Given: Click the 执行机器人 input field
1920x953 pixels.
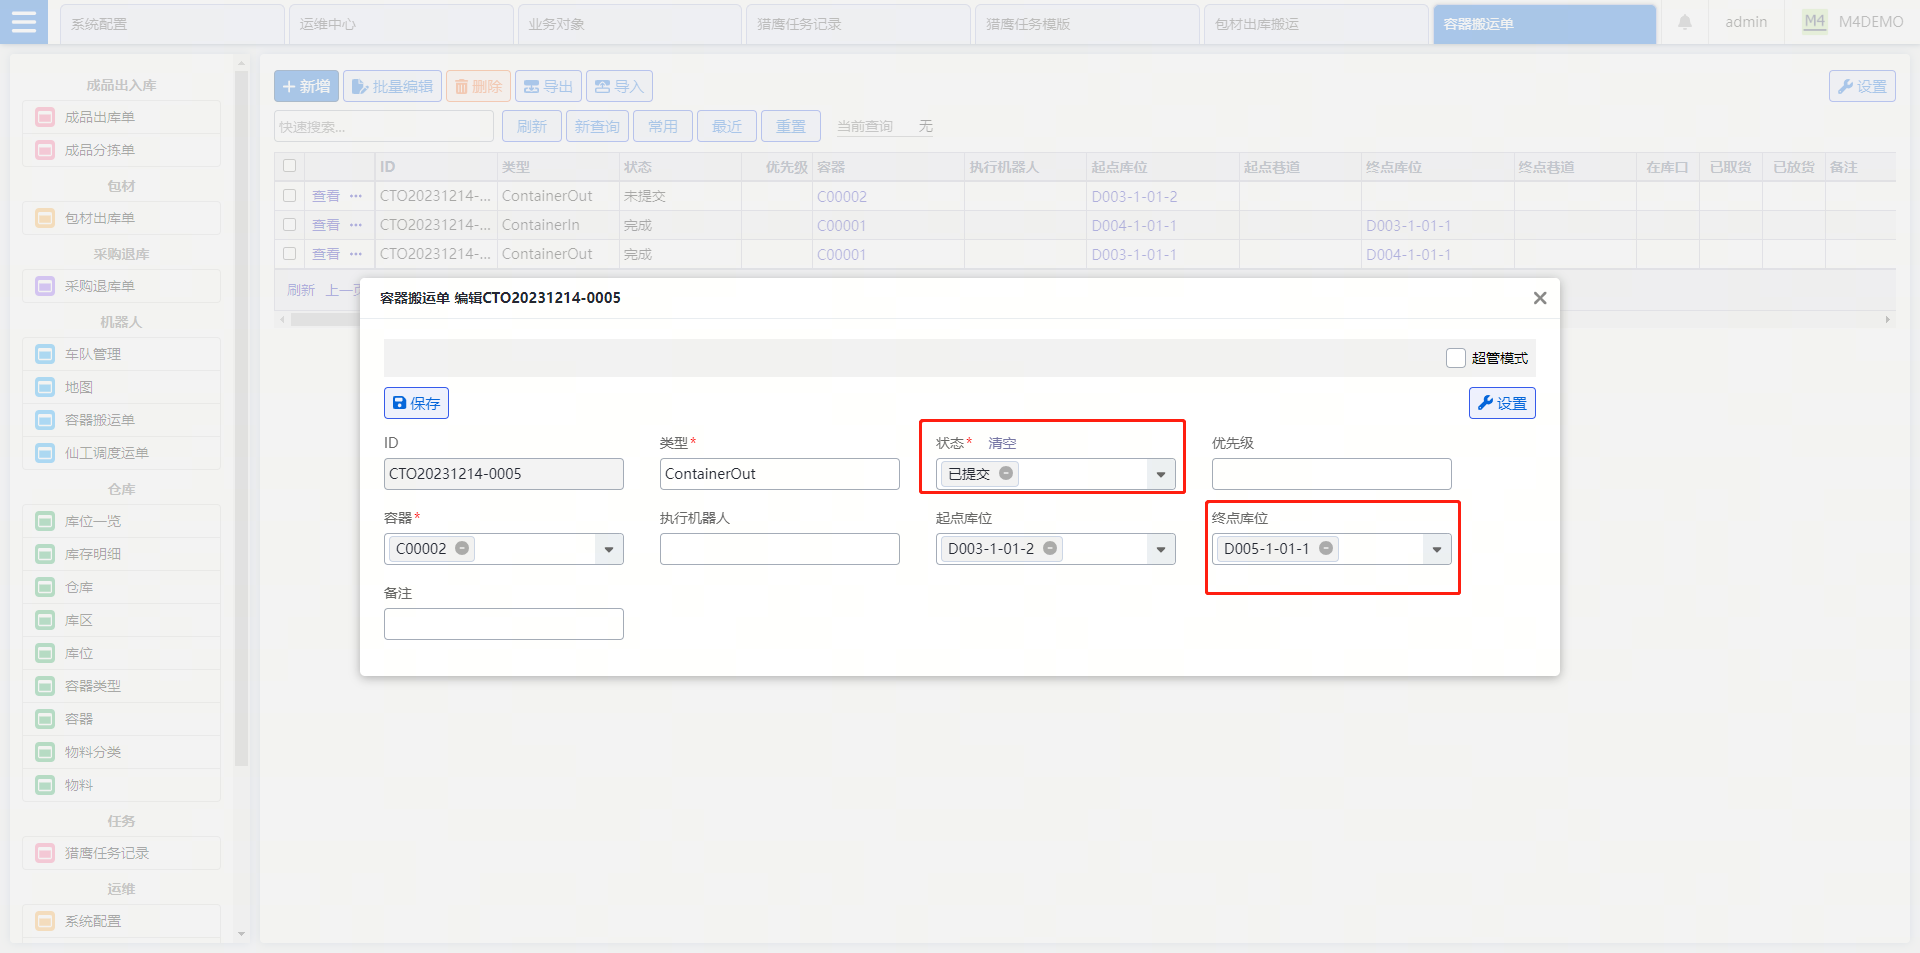Looking at the screenshot, I should click(x=779, y=549).
